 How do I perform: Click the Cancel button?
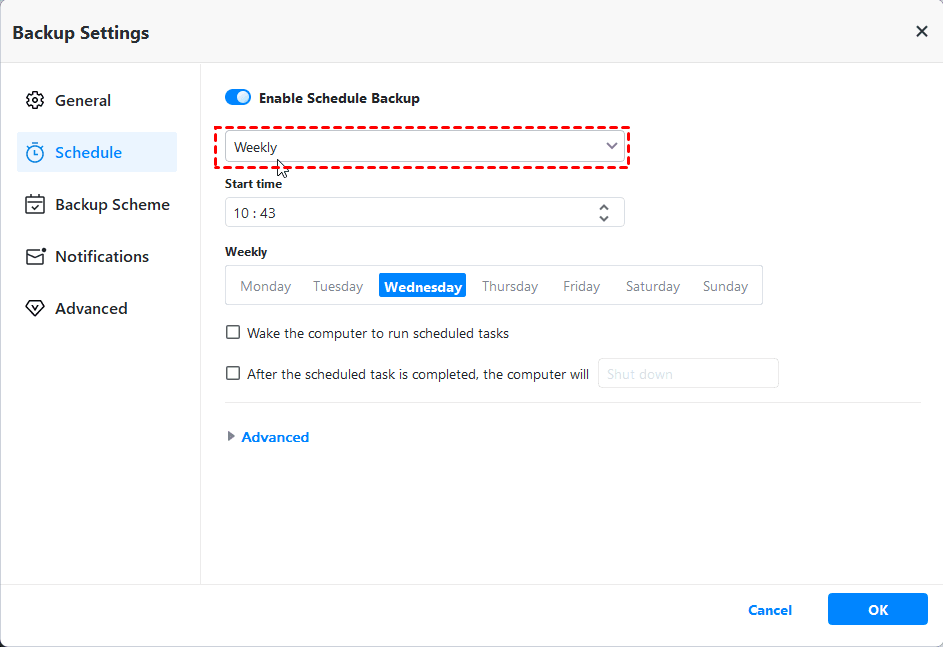tap(770, 610)
